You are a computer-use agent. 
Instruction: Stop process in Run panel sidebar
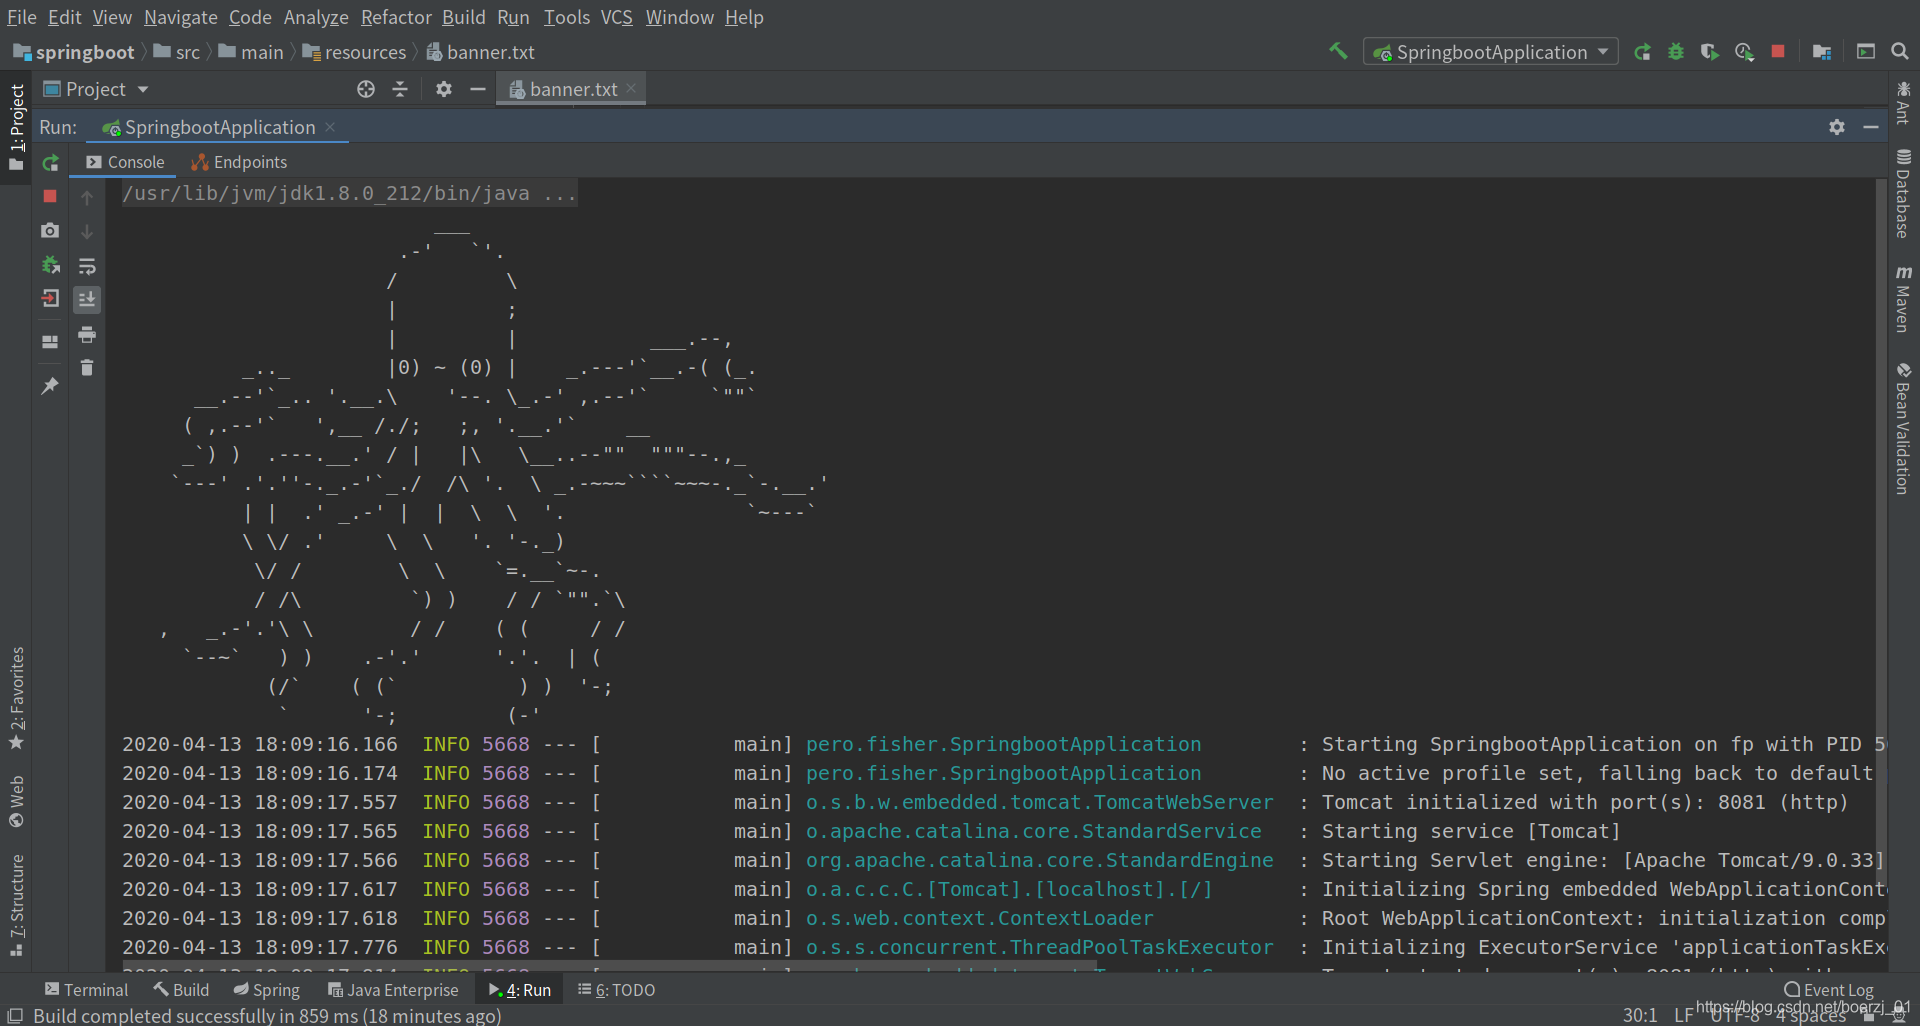click(x=50, y=197)
